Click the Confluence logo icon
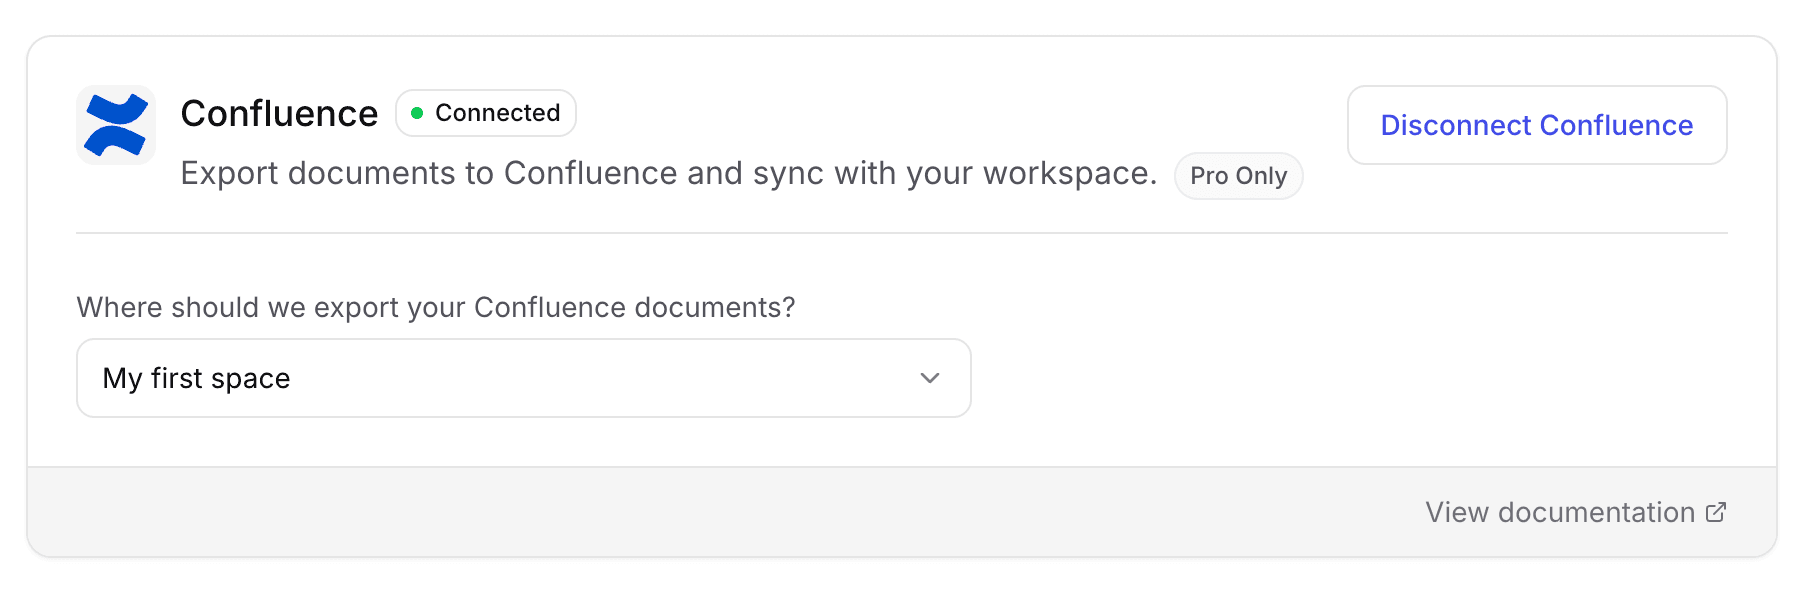This screenshot has height=602, width=1804. coord(116,125)
